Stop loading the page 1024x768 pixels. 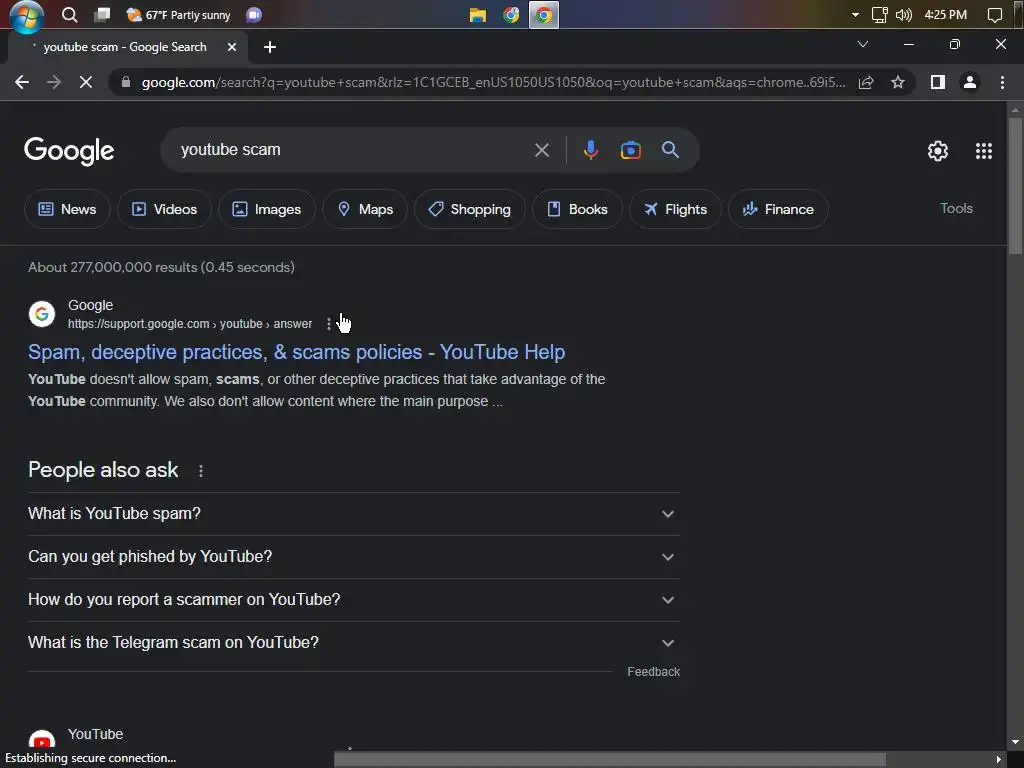point(86,82)
